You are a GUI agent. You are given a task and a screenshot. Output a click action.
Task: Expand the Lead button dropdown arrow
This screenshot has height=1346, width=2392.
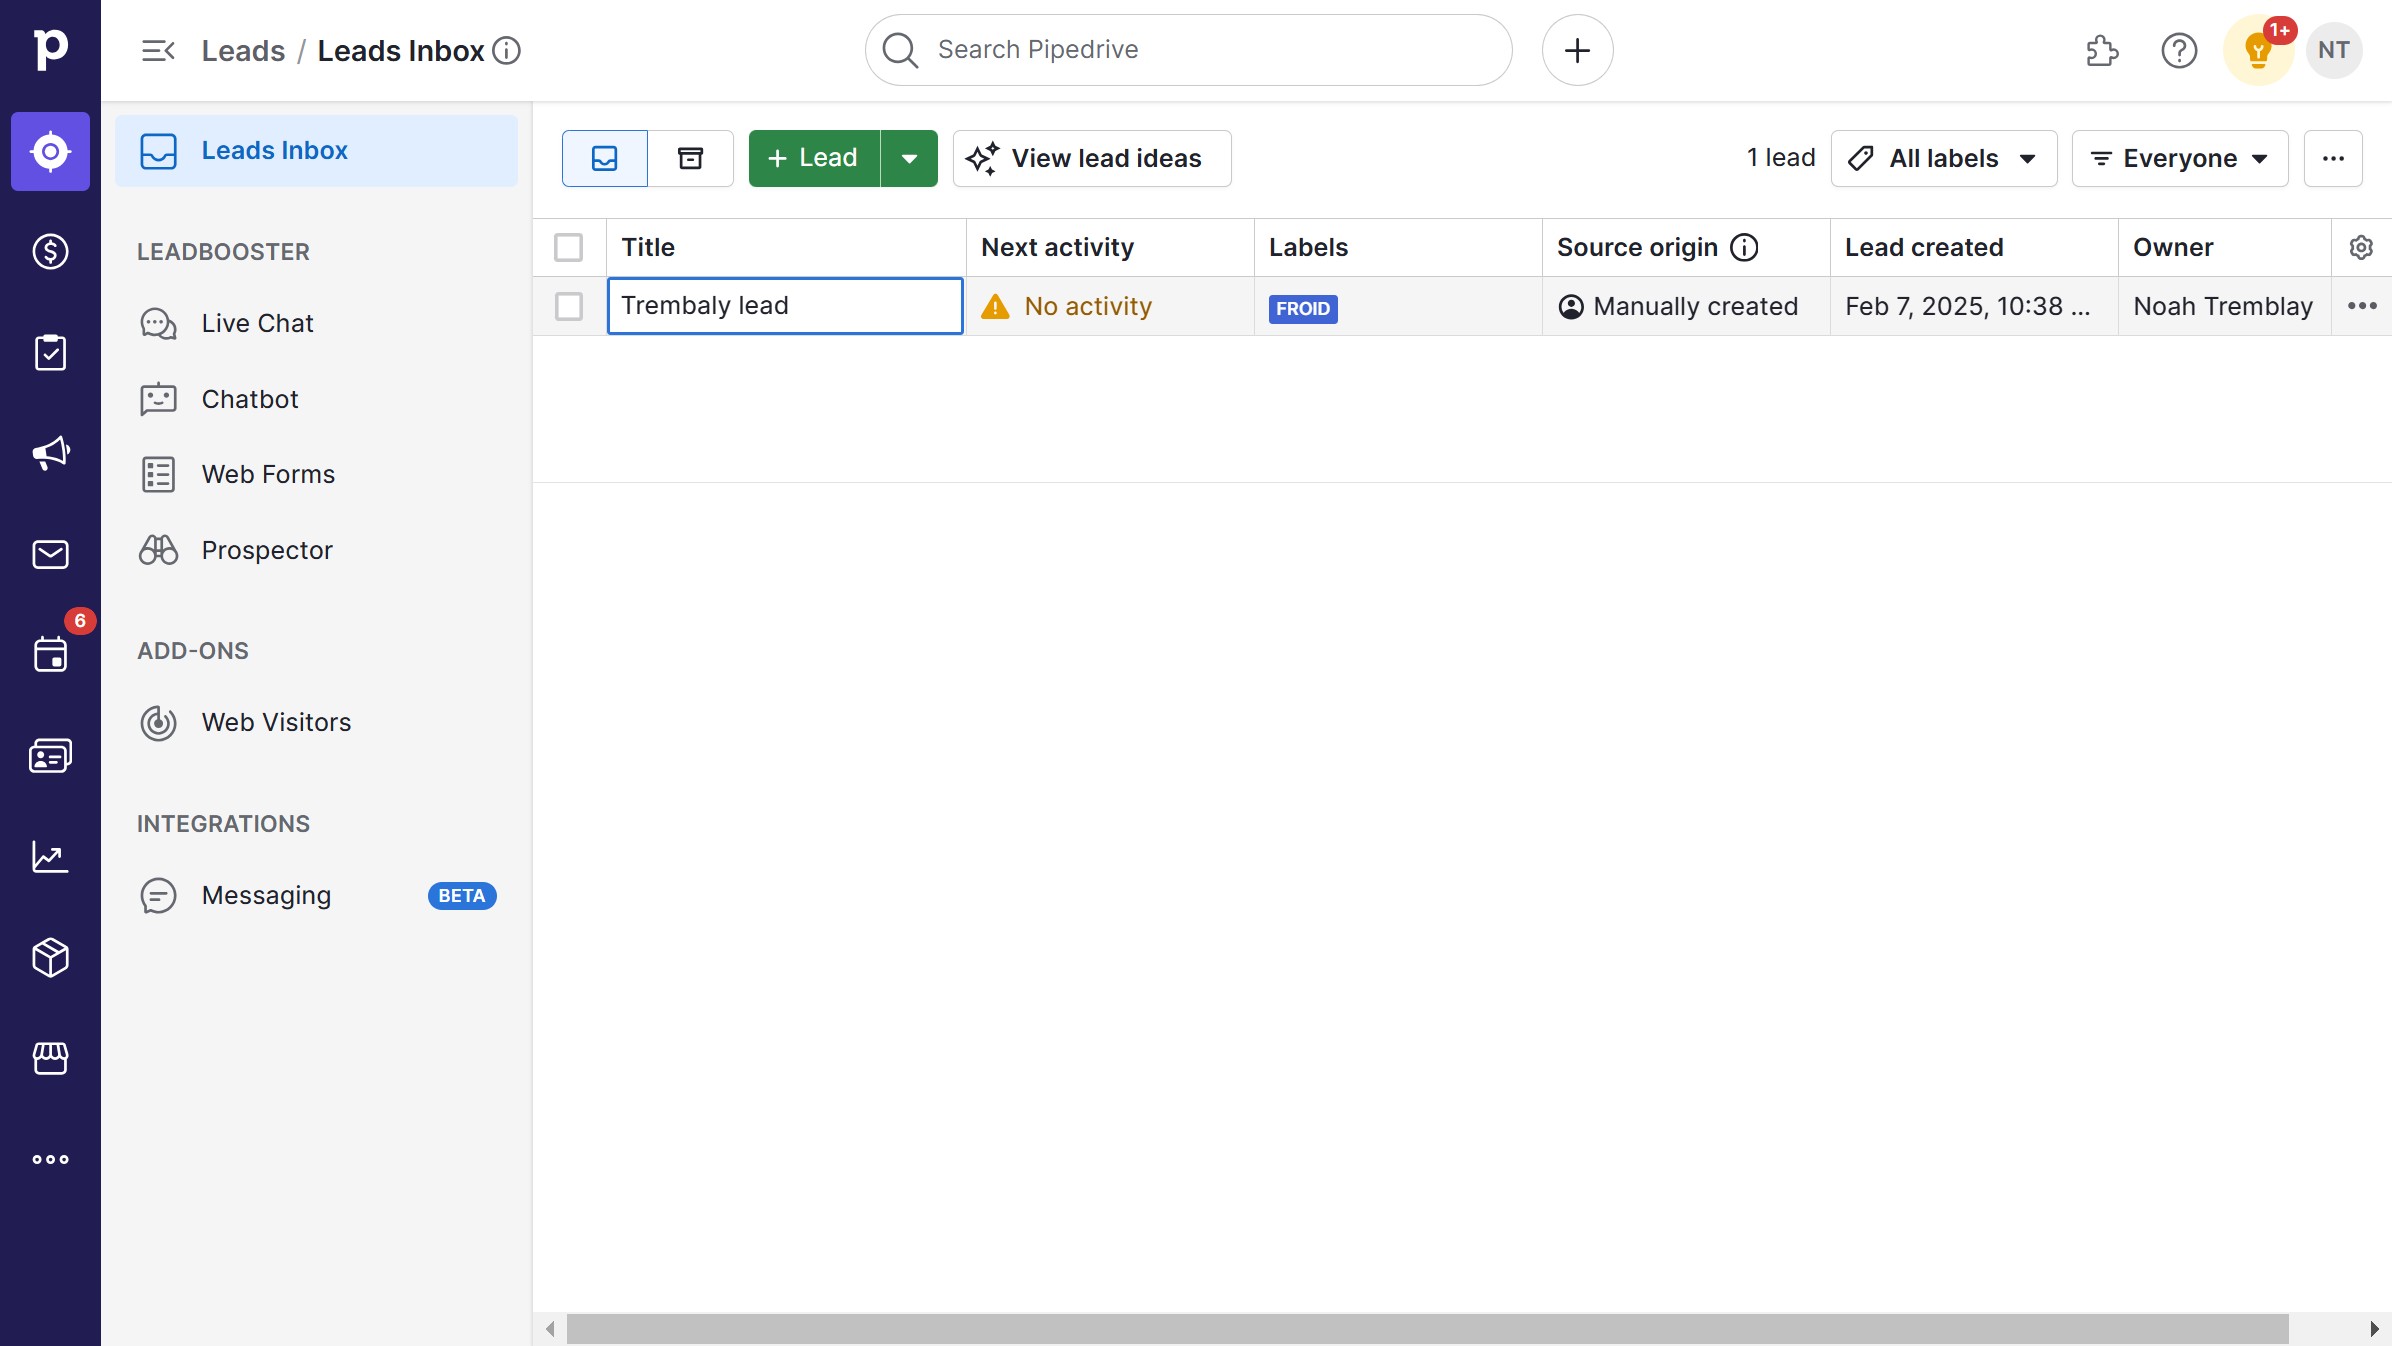pos(909,158)
